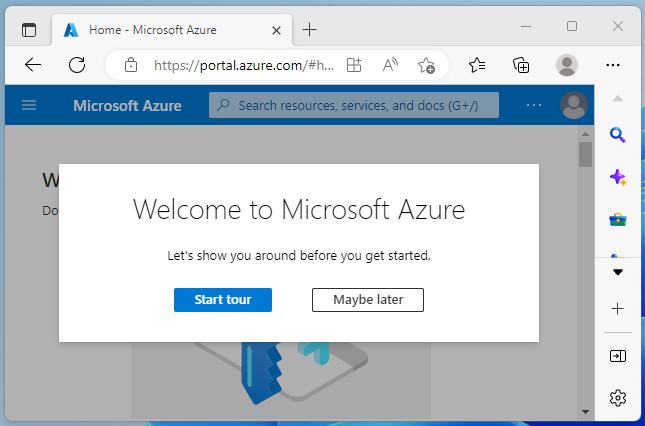Click the Azure account avatar
This screenshot has width=645, height=426.
pyautogui.click(x=573, y=105)
